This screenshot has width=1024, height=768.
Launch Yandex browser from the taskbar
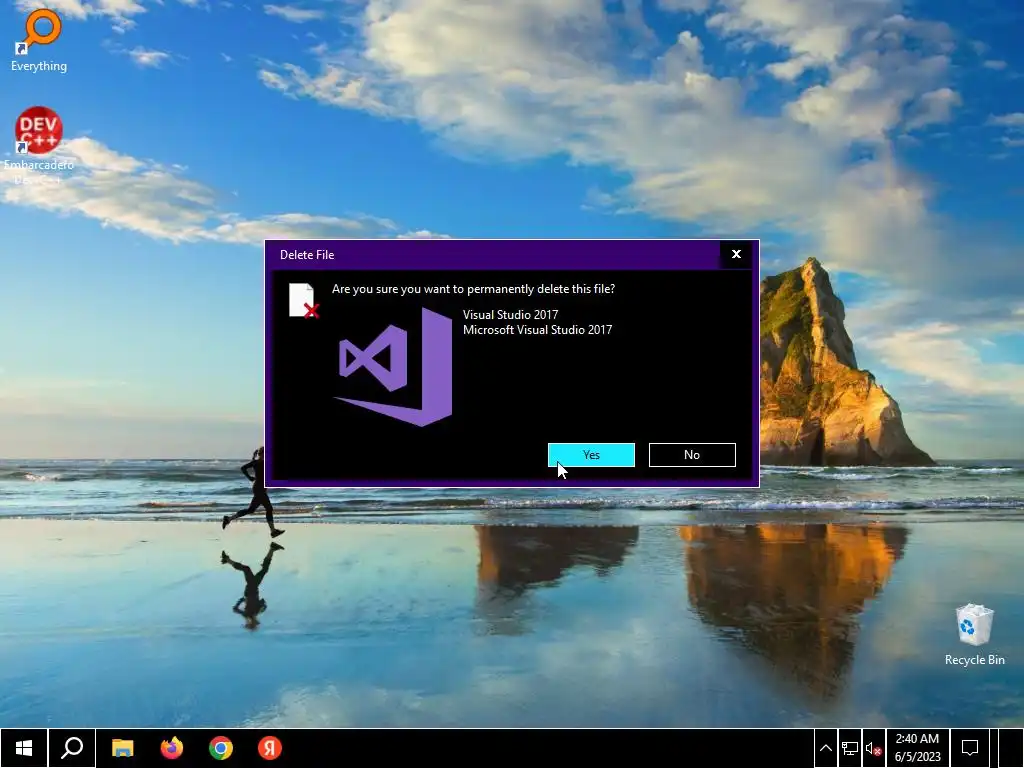pyautogui.click(x=270, y=748)
